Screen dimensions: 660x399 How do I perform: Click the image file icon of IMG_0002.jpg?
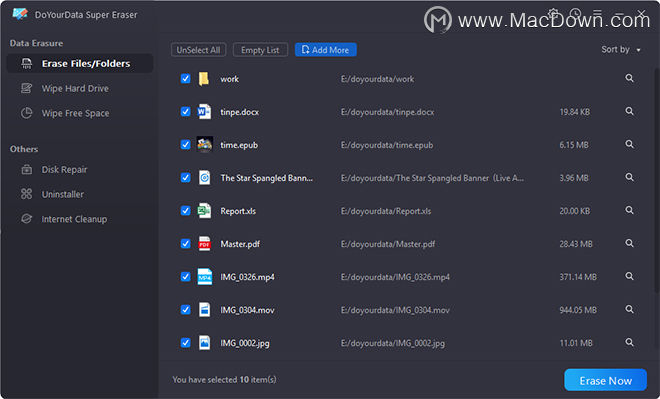pos(205,343)
